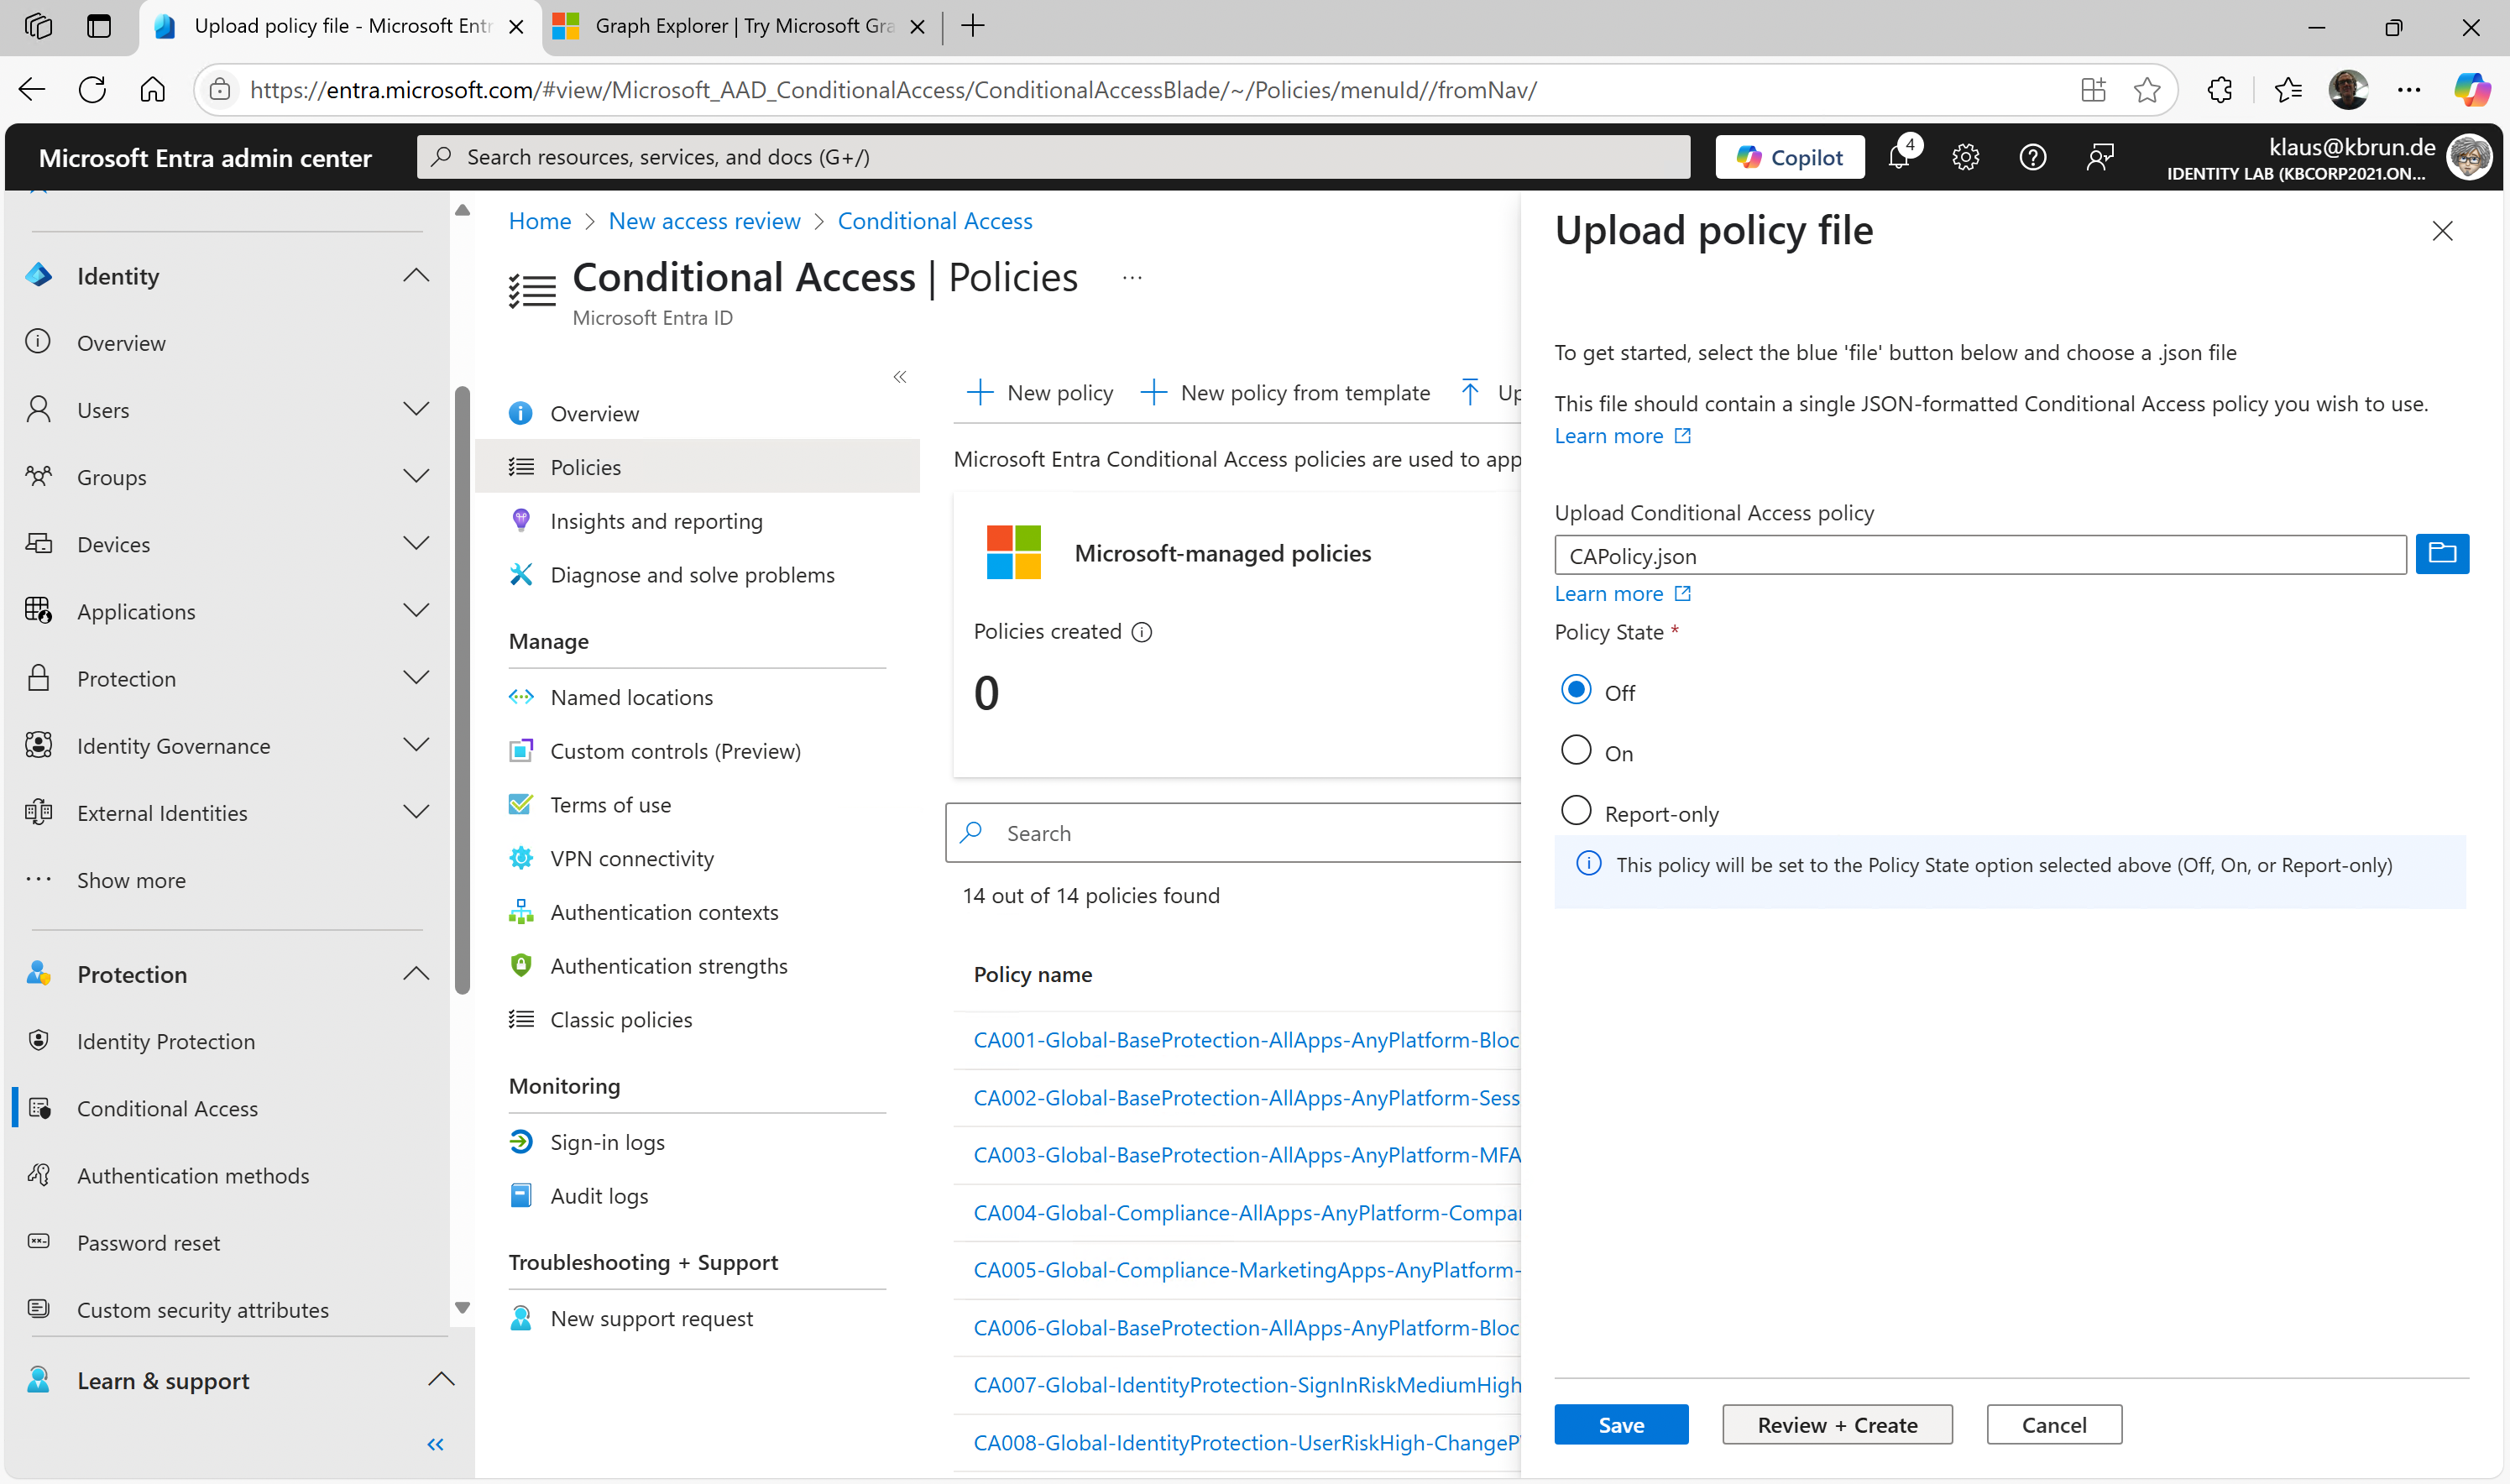Image resolution: width=2510 pixels, height=1484 pixels.
Task: Open policy CA001-Global-BaseProtection link
Action: pyautogui.click(x=1246, y=1040)
